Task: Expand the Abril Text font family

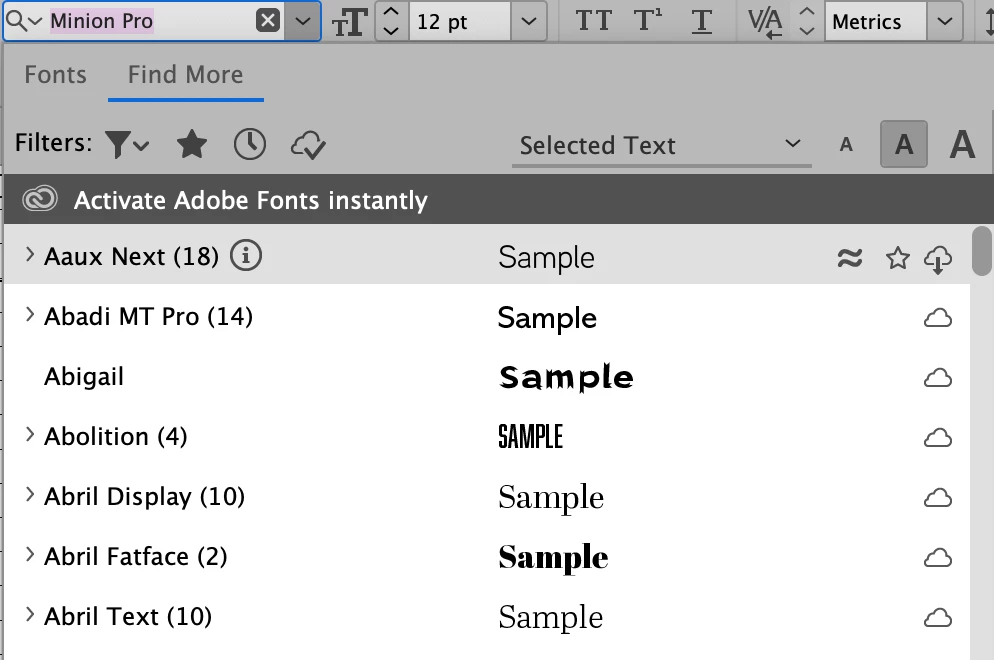Action: pyautogui.click(x=29, y=614)
